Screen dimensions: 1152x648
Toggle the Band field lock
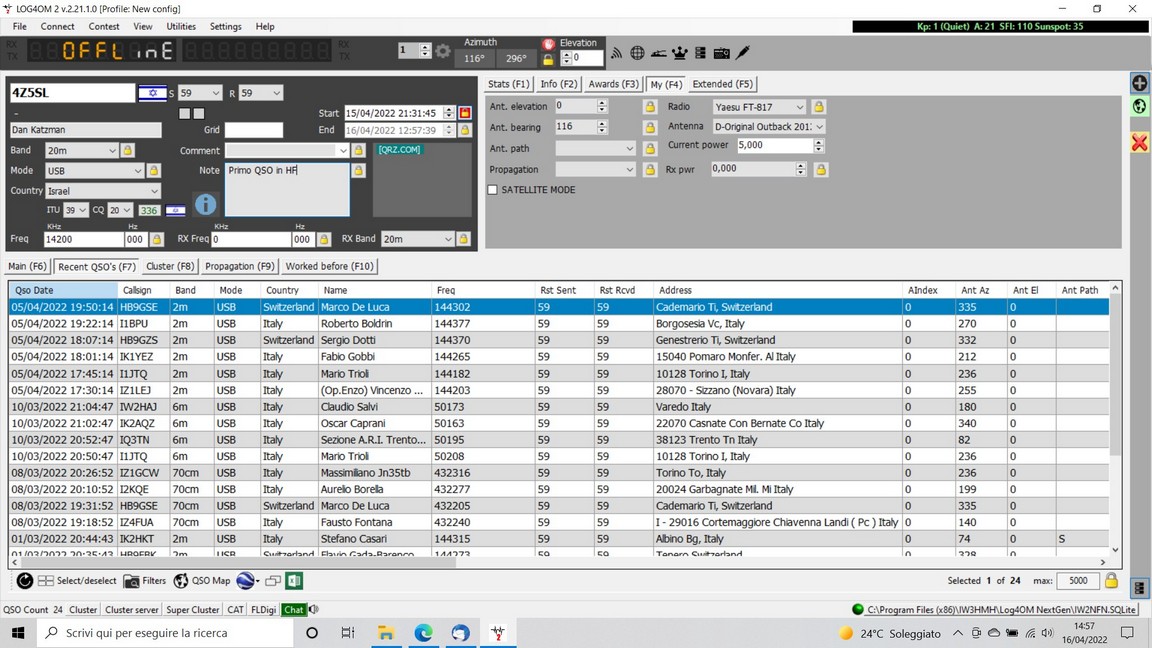point(127,150)
